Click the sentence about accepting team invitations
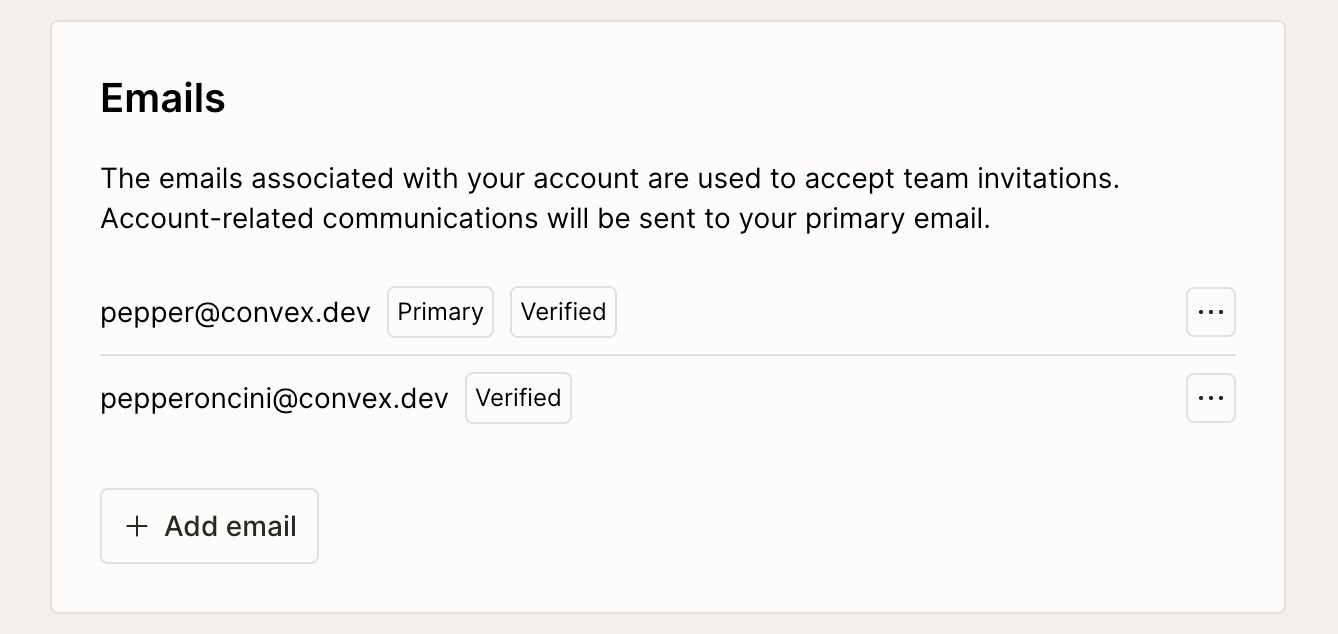The width and height of the screenshot is (1338, 634). (x=609, y=179)
